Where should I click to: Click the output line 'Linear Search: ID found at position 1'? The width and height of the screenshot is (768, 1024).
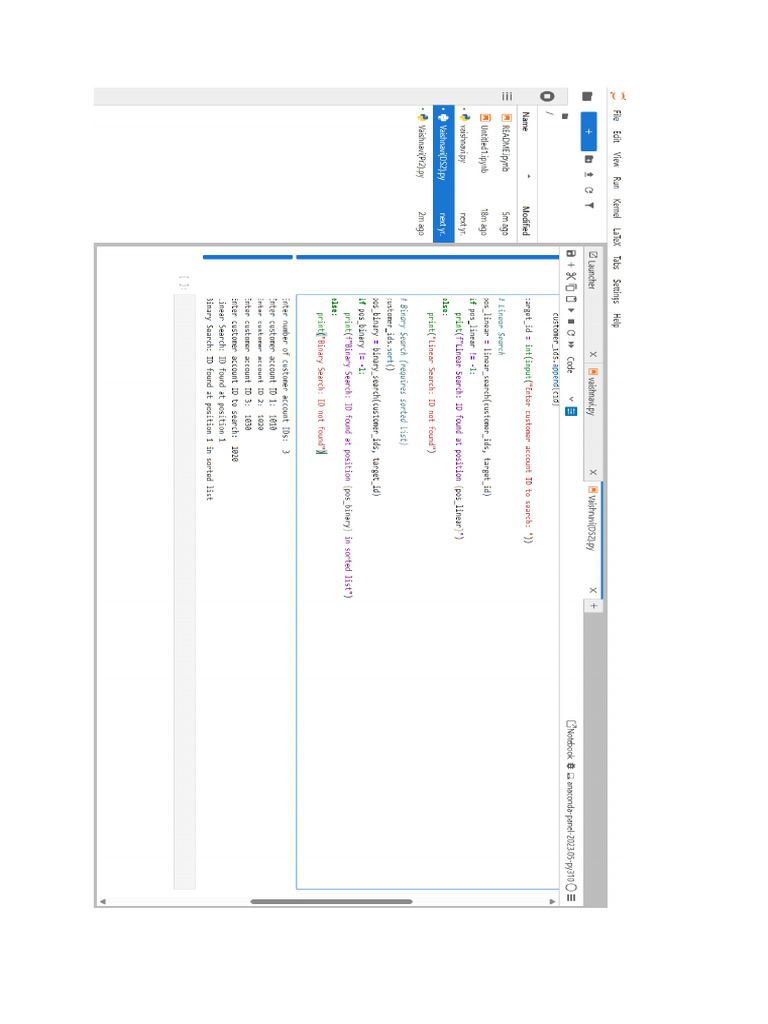click(x=222, y=371)
